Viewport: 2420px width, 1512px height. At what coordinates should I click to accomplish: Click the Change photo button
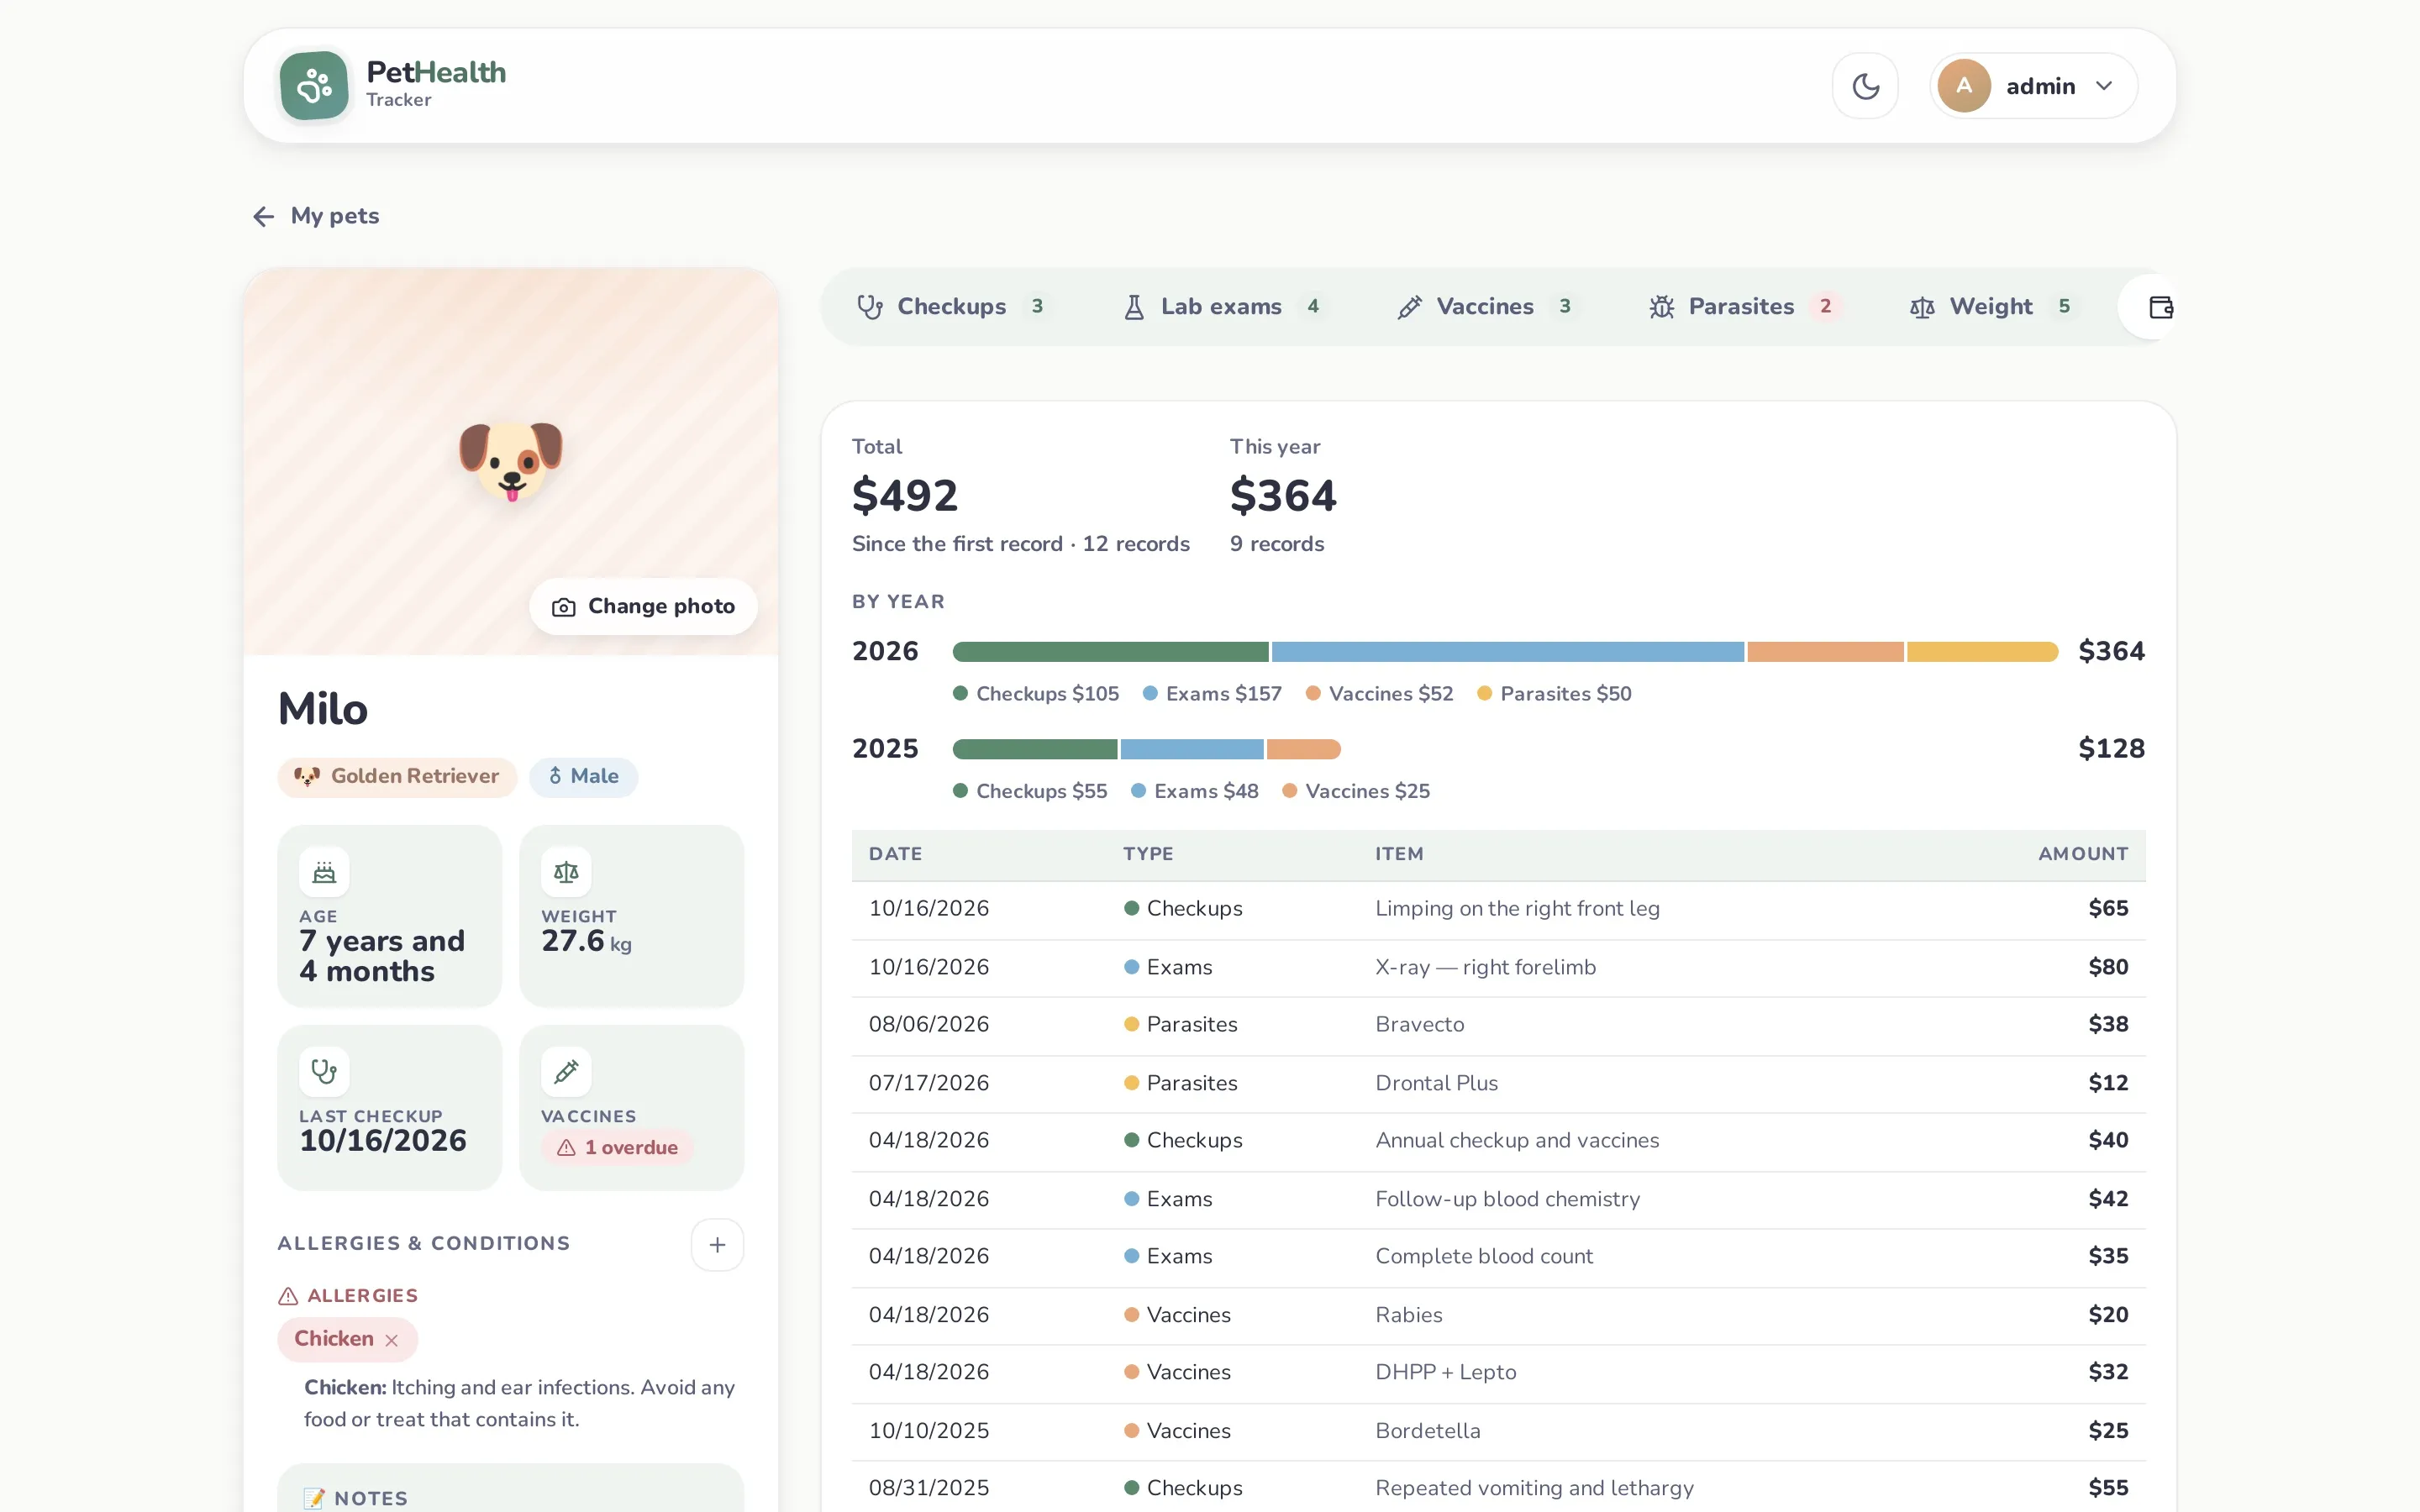coord(643,606)
